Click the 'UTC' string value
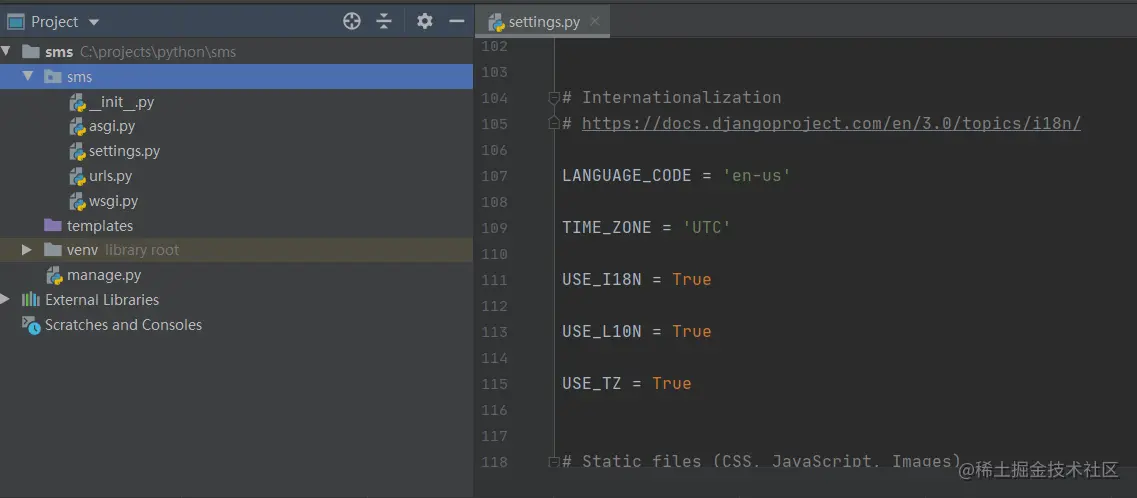The width and height of the screenshot is (1137, 498). (x=706, y=228)
